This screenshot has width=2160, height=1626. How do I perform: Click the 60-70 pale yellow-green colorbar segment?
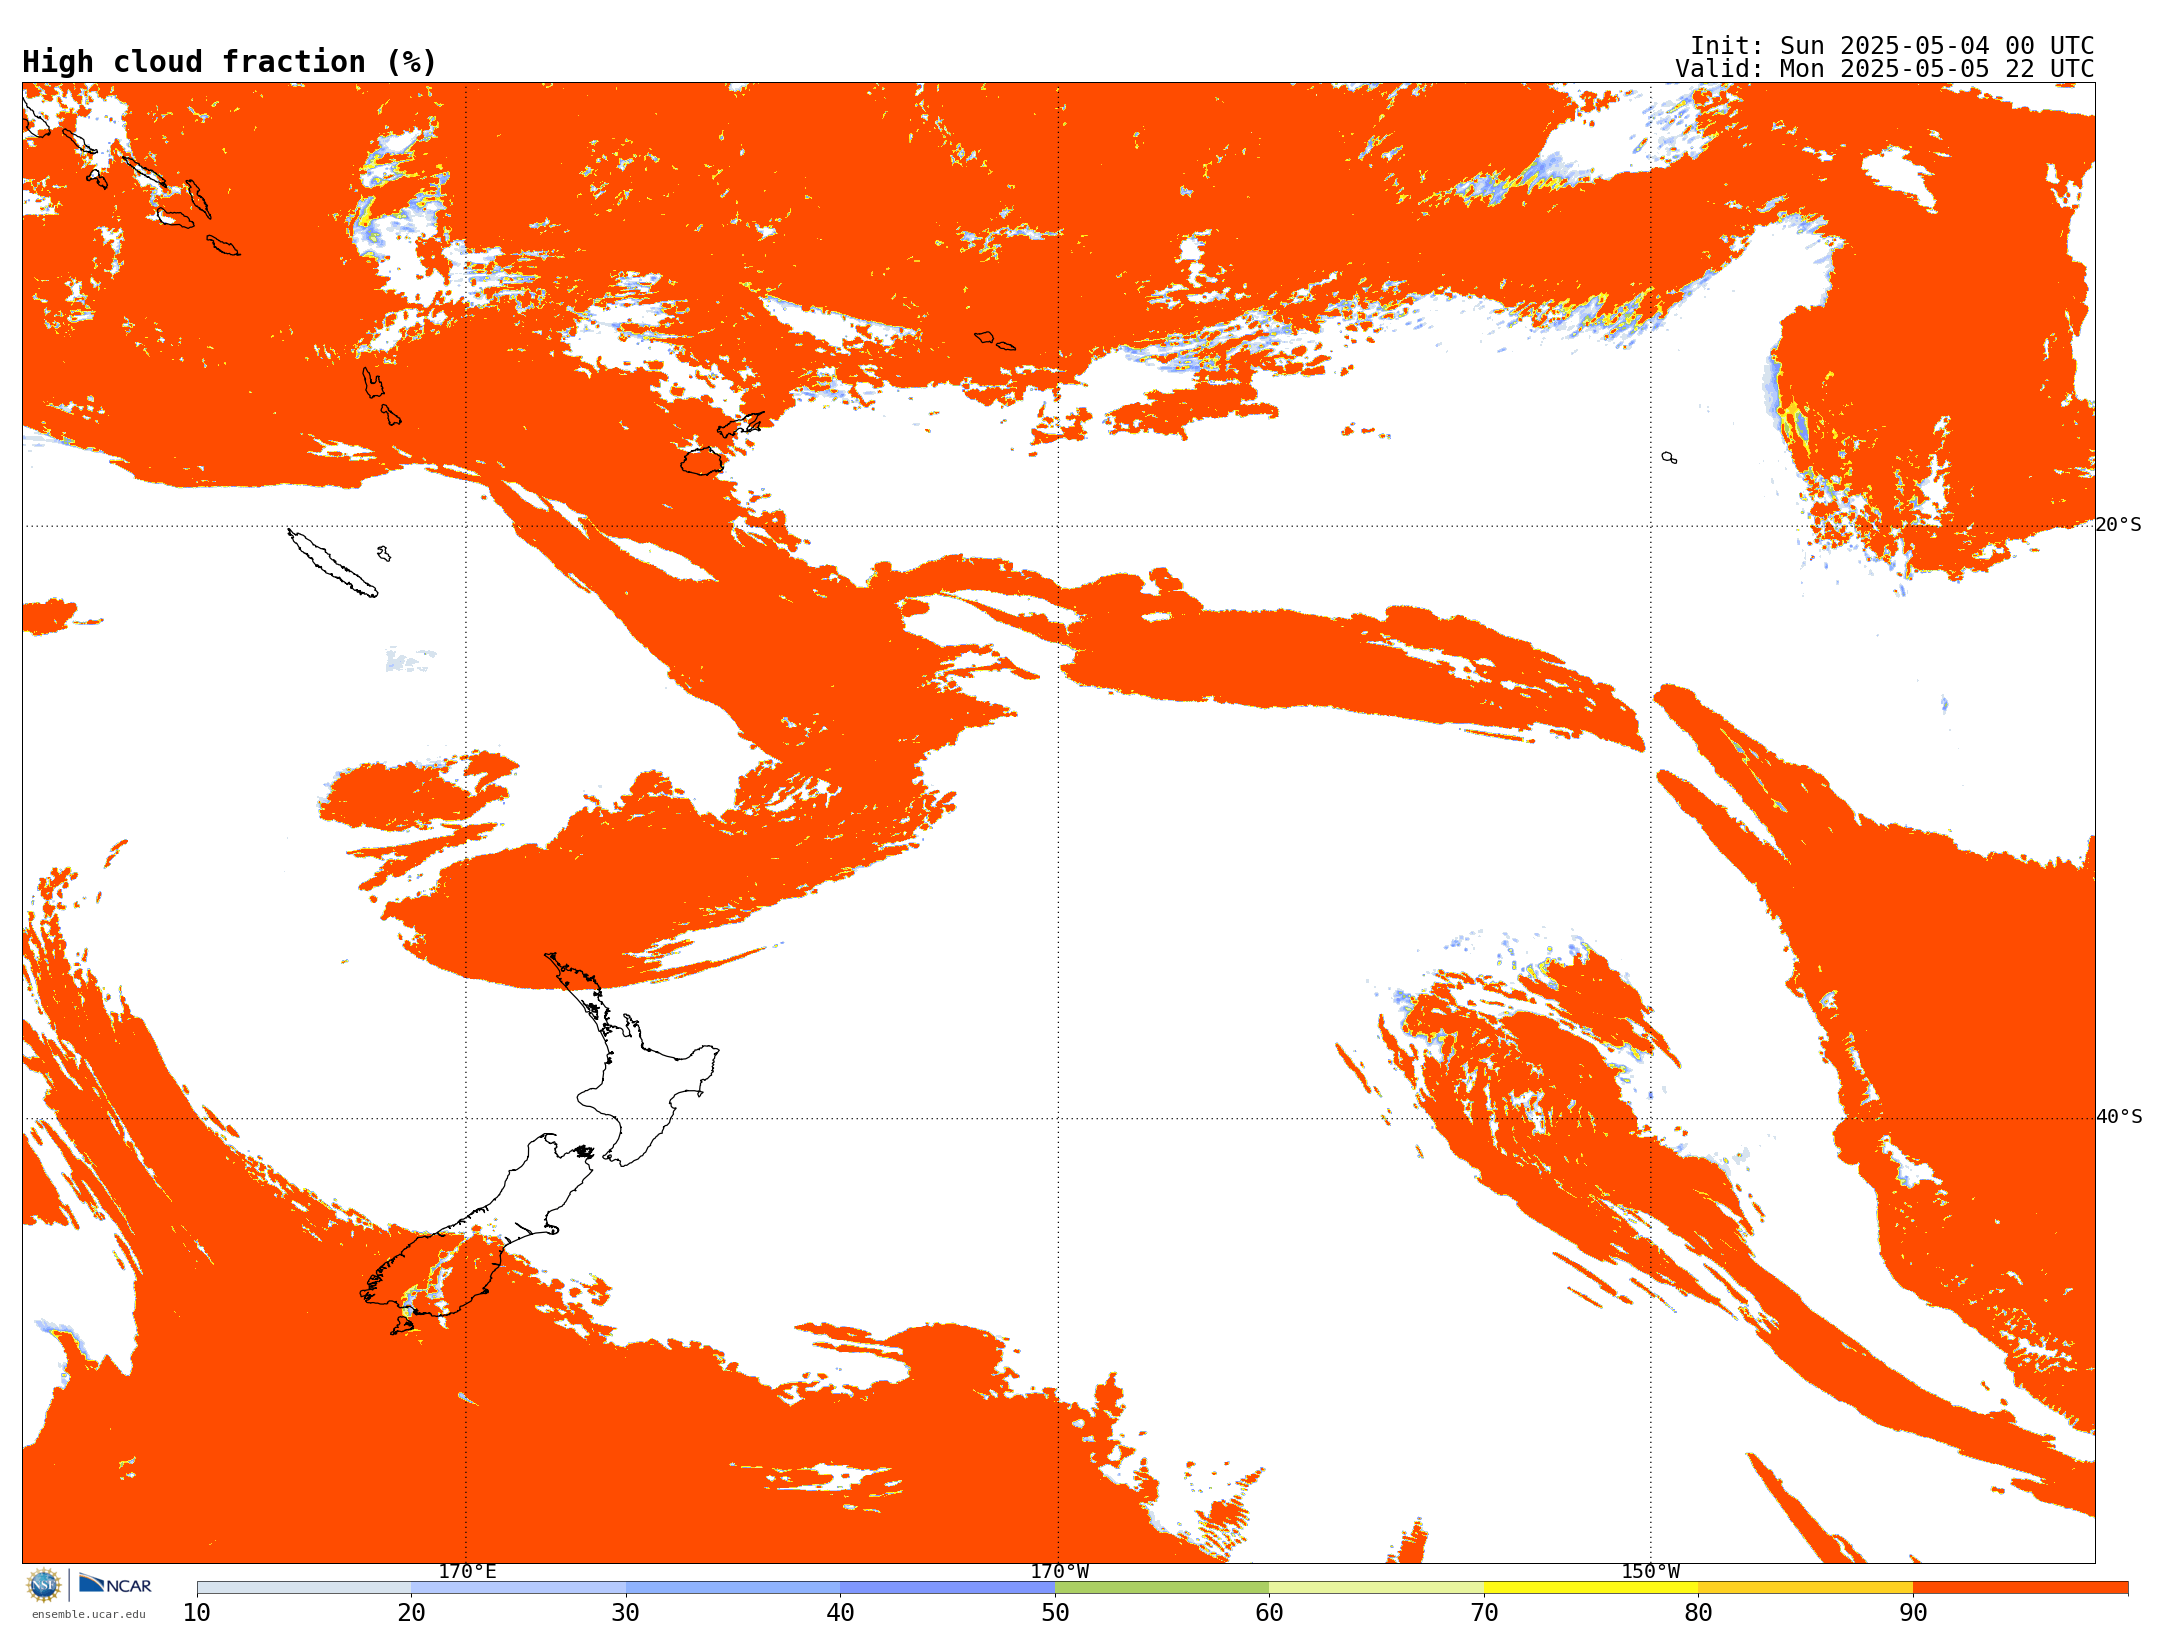click(x=1376, y=1588)
